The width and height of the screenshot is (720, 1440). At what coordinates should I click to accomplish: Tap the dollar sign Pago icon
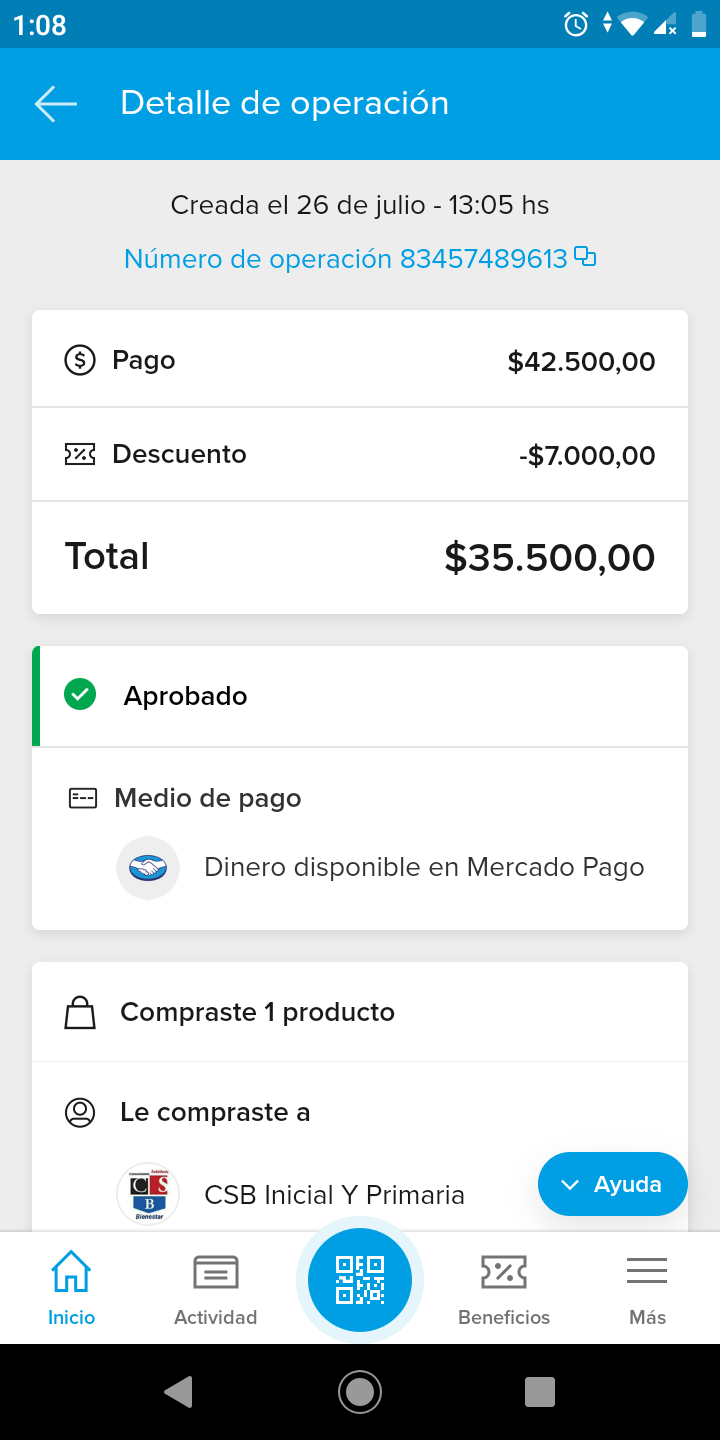tap(80, 360)
